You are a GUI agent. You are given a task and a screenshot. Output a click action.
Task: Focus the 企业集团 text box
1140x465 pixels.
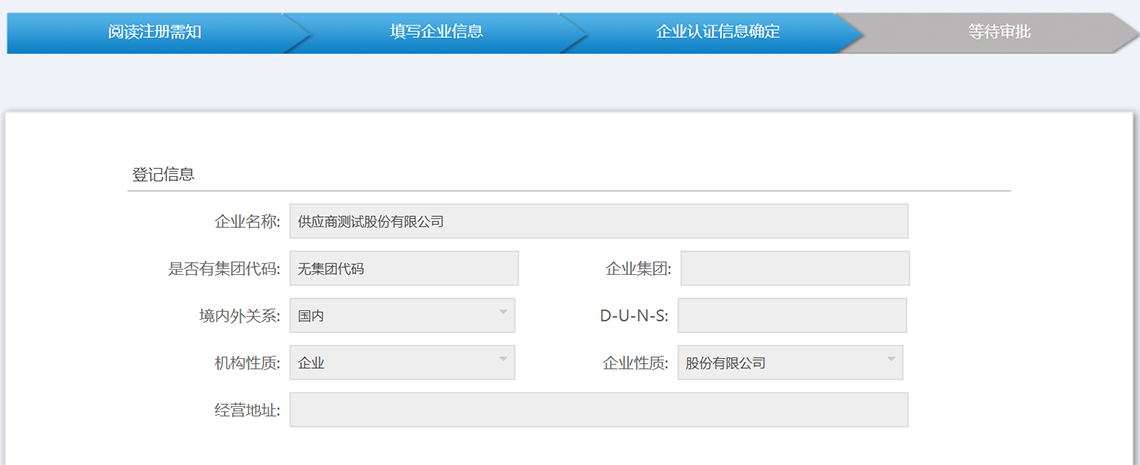794,268
